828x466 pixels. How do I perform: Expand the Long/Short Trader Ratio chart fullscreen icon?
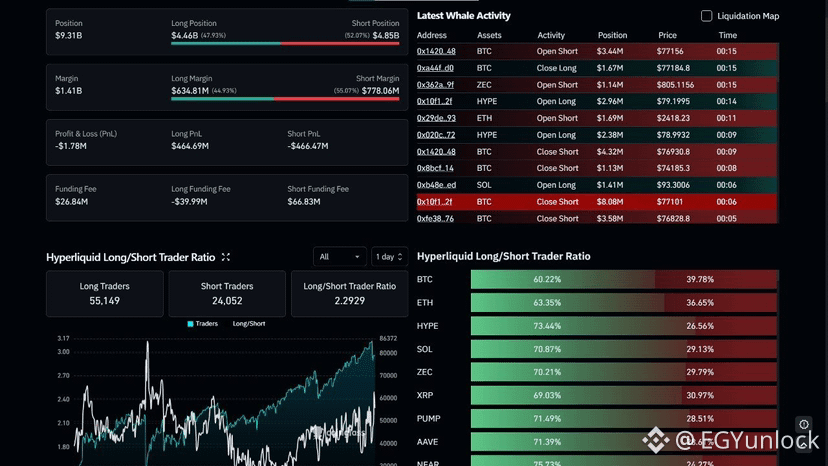(x=225, y=257)
